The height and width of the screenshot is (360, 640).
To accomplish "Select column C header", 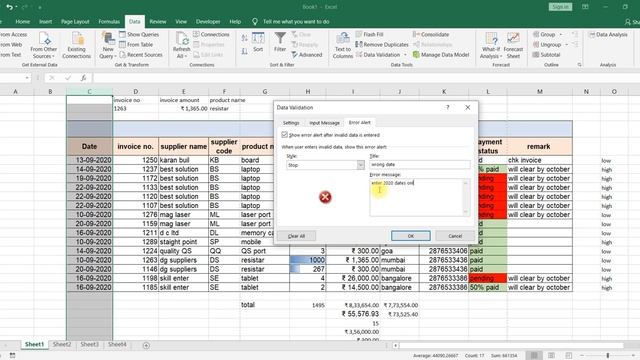I will tap(89, 91).
